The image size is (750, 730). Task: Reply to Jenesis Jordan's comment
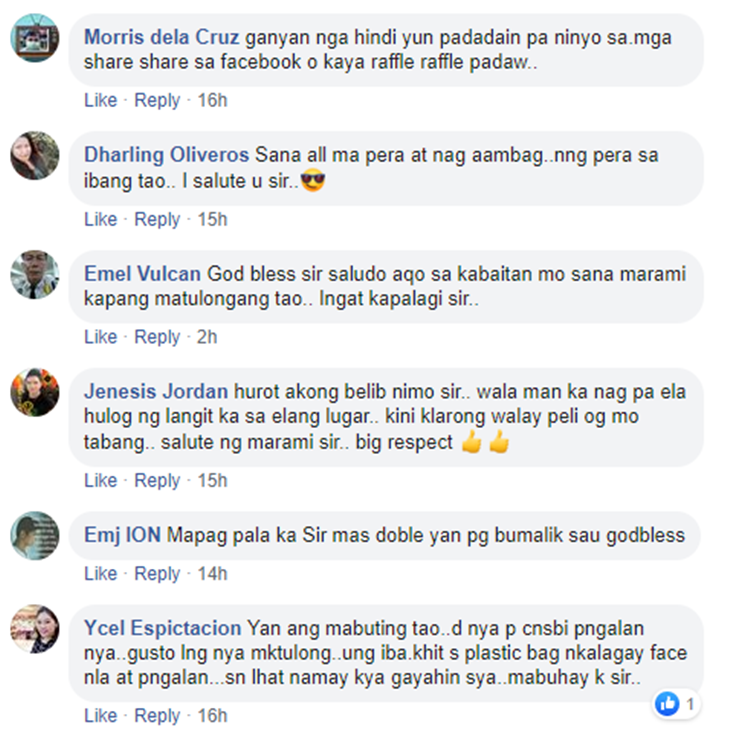(157, 480)
